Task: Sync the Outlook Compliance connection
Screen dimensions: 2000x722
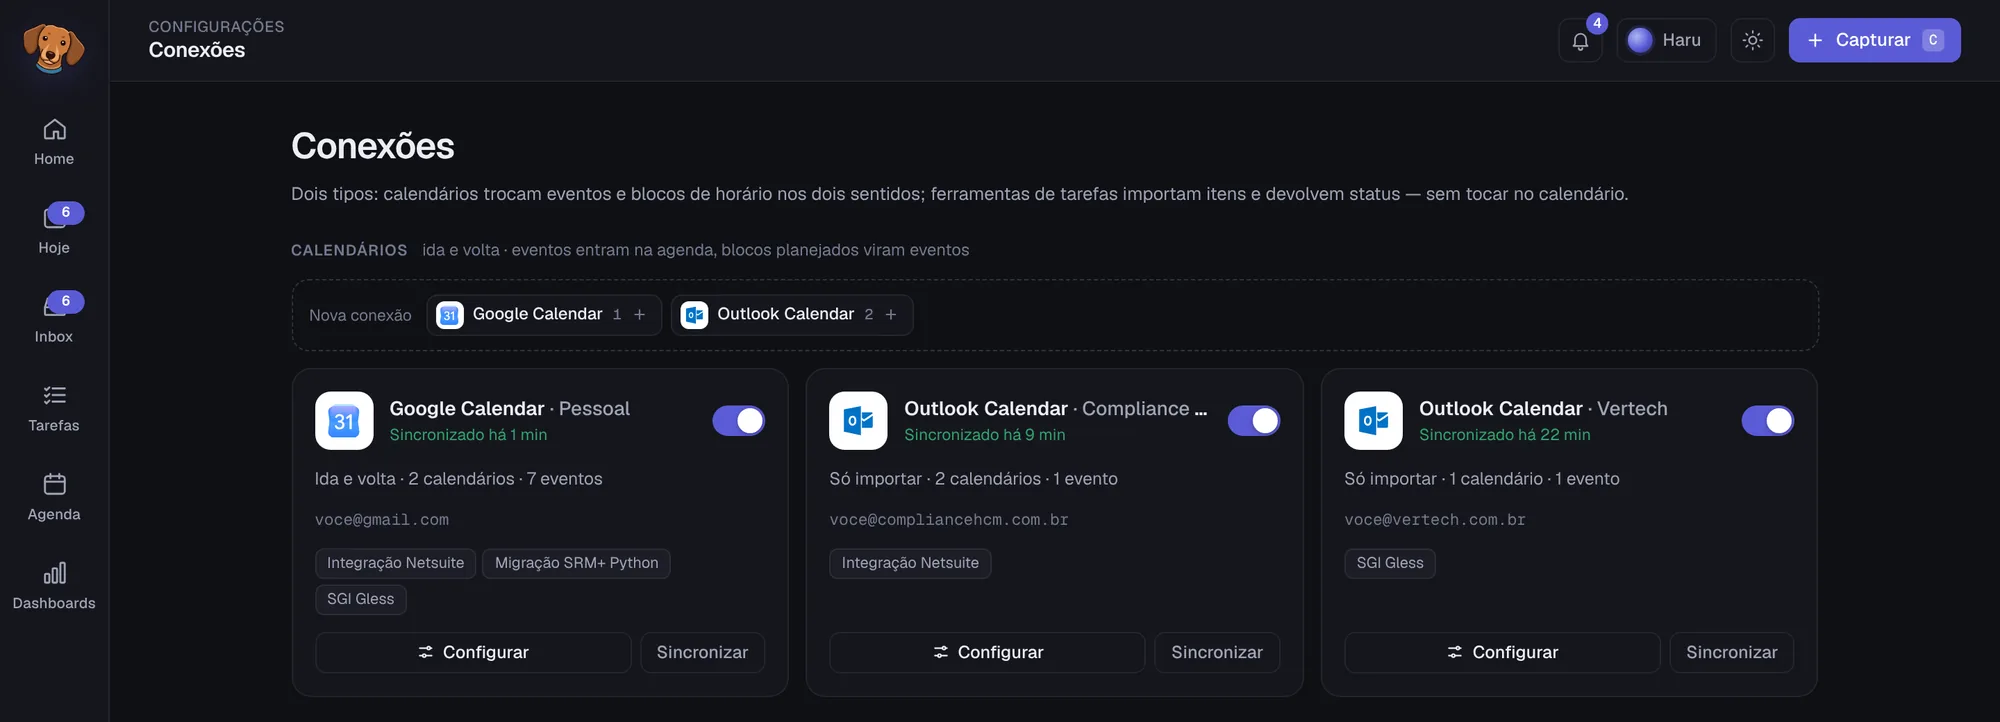Action: (x=1217, y=652)
